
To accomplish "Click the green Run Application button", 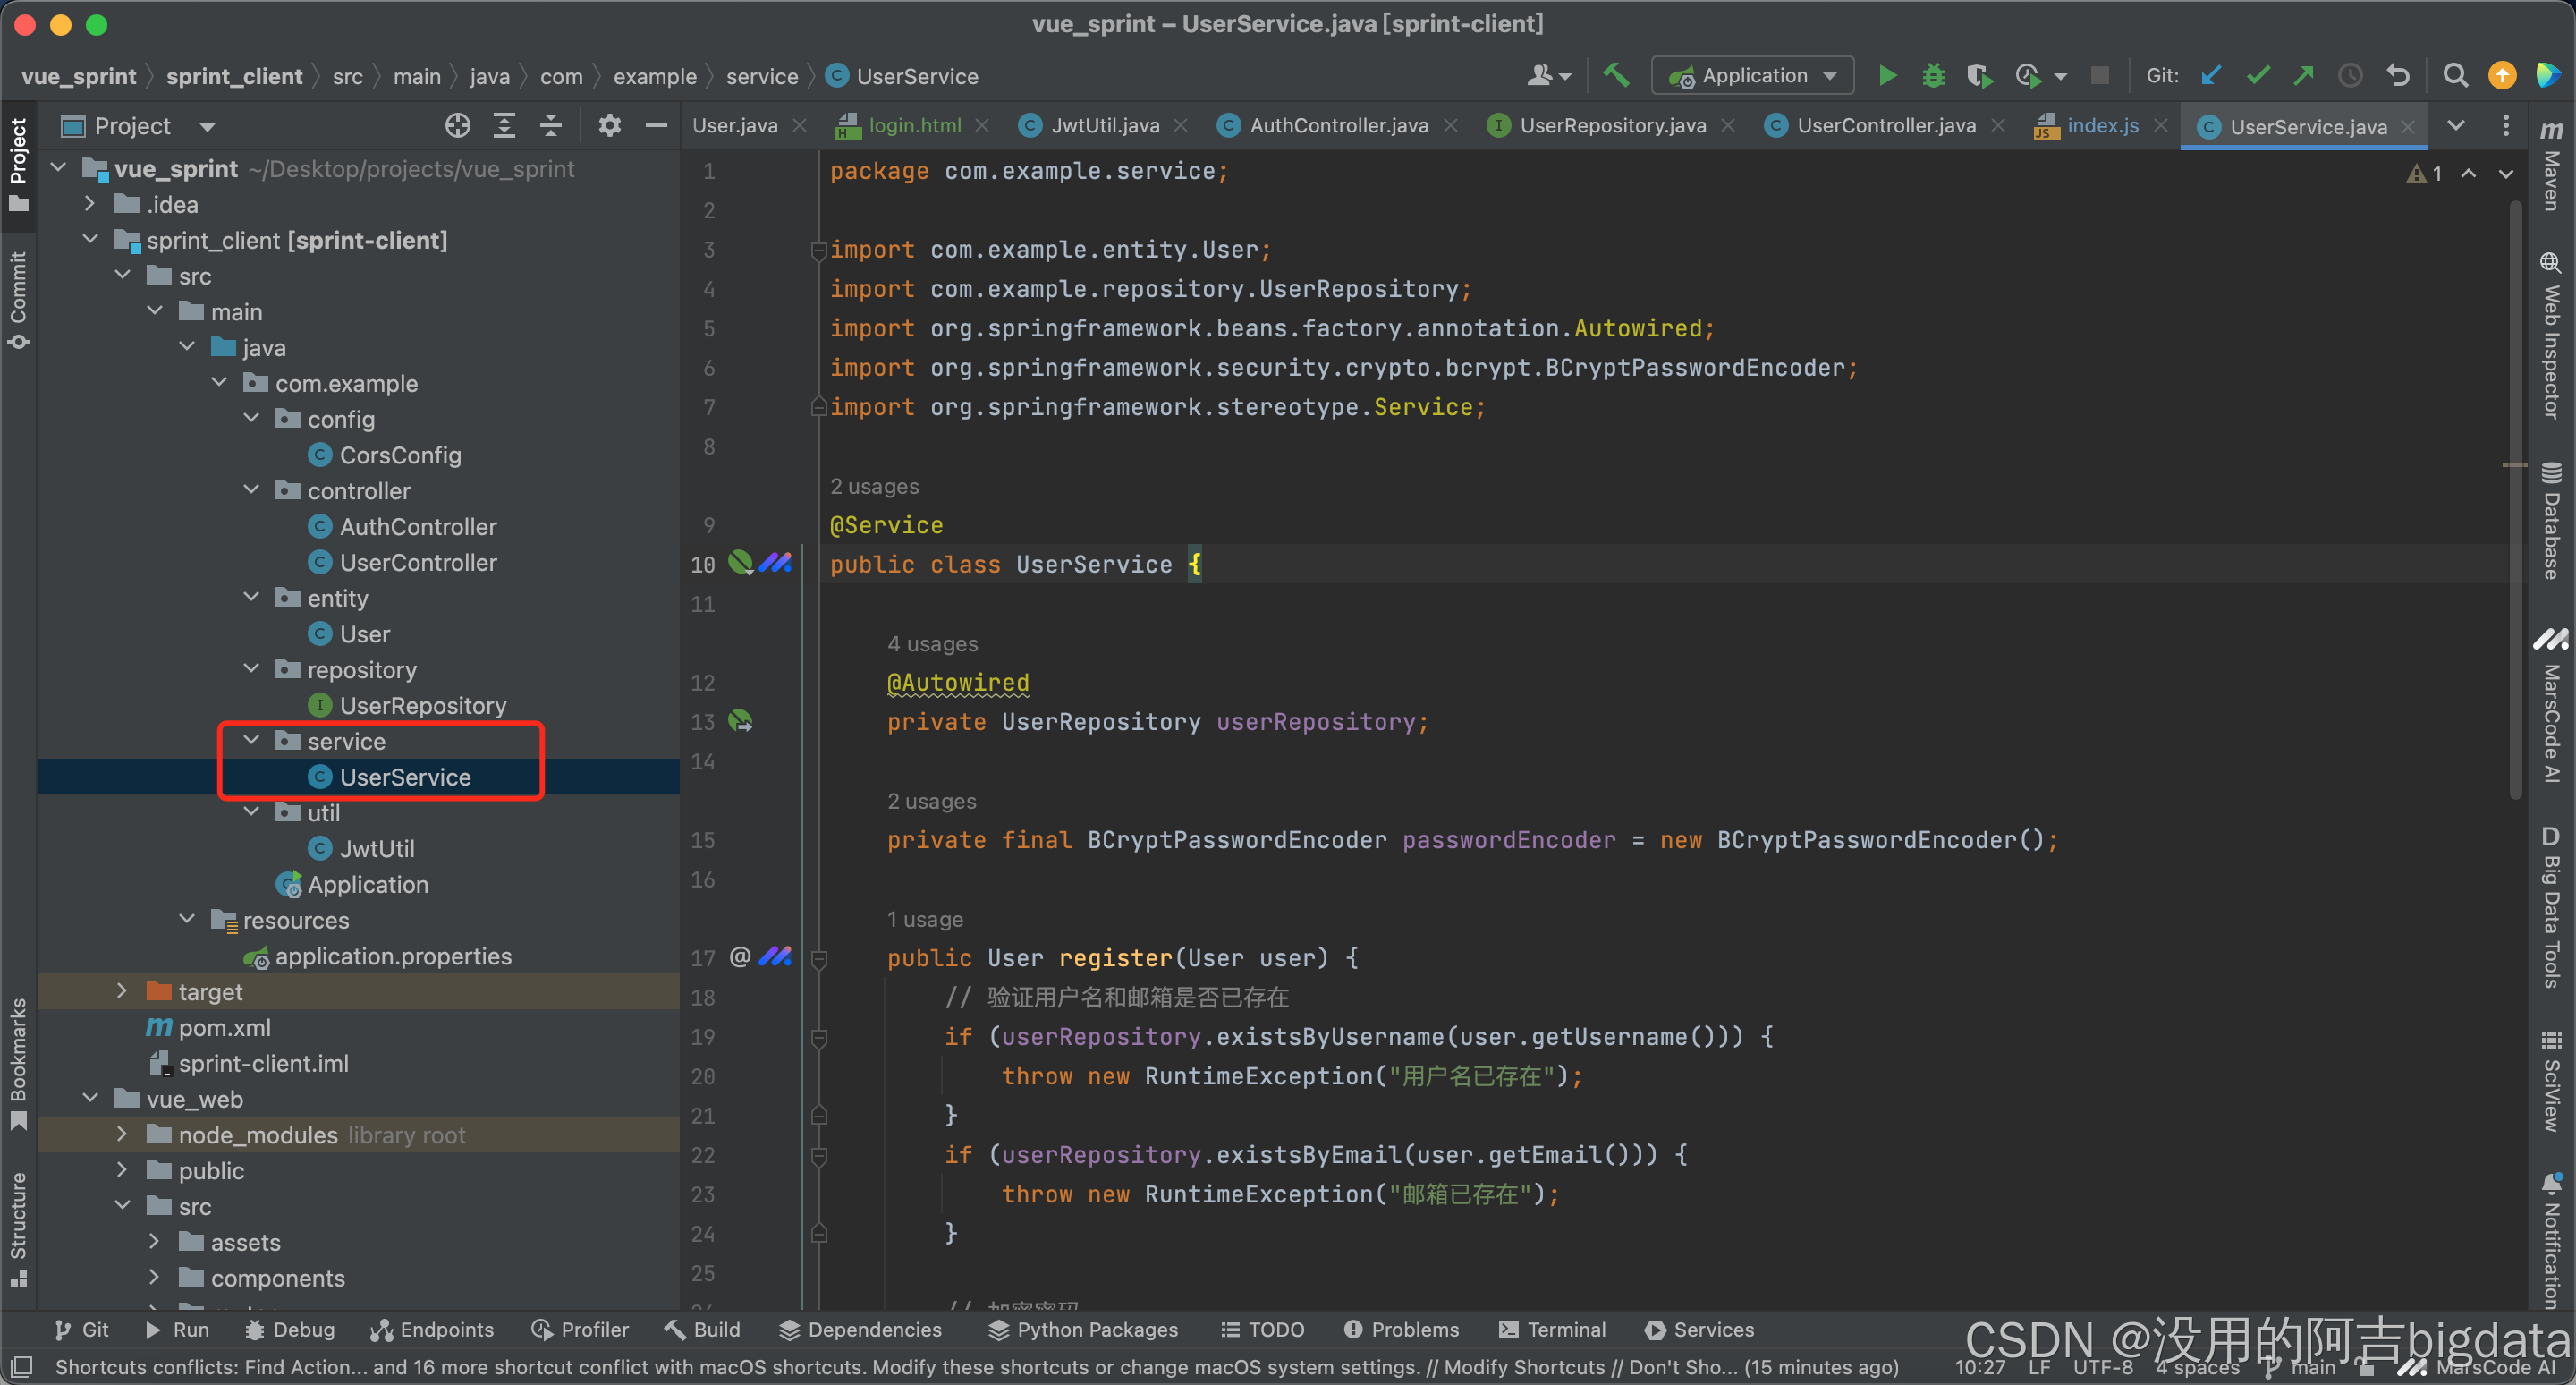I will coord(1887,76).
